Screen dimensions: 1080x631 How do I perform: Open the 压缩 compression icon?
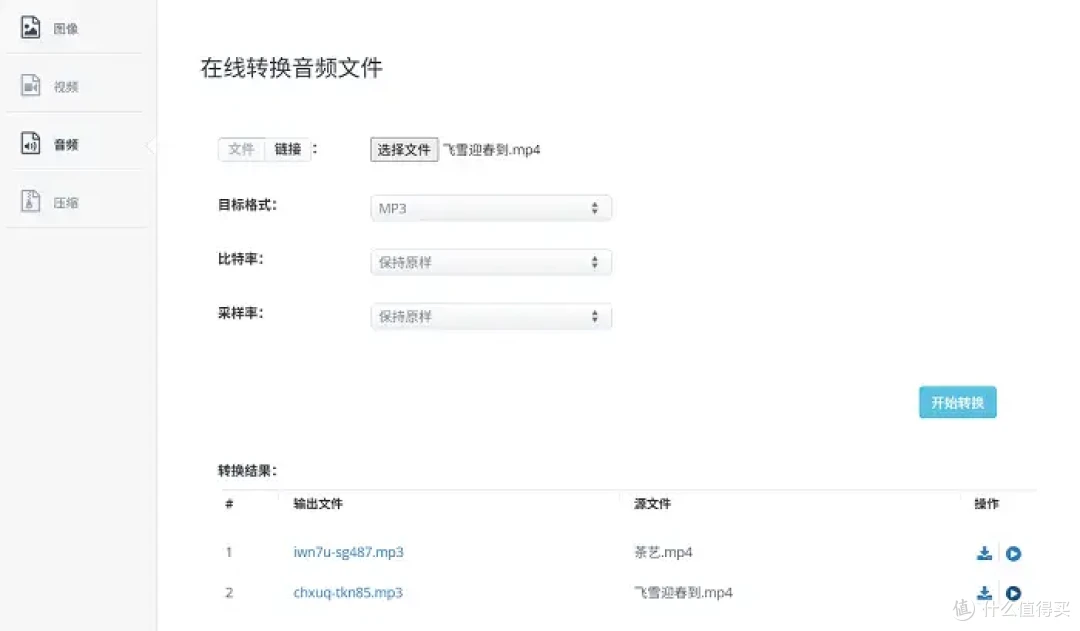[30, 201]
